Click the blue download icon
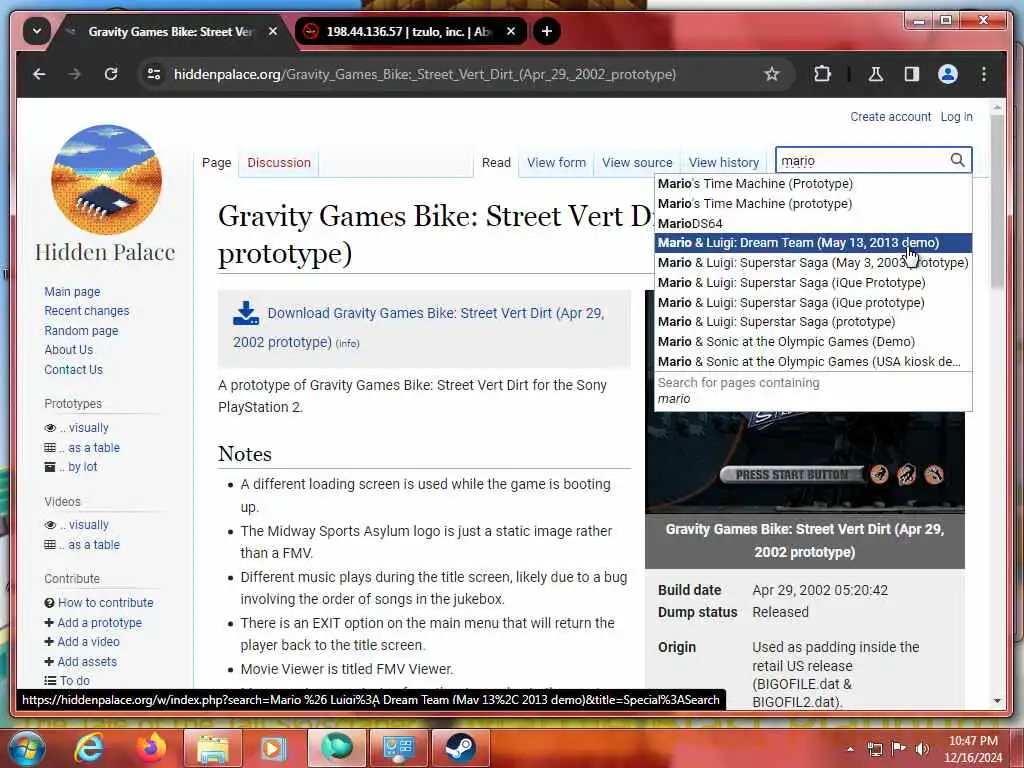The width and height of the screenshot is (1024, 768). coord(246,313)
